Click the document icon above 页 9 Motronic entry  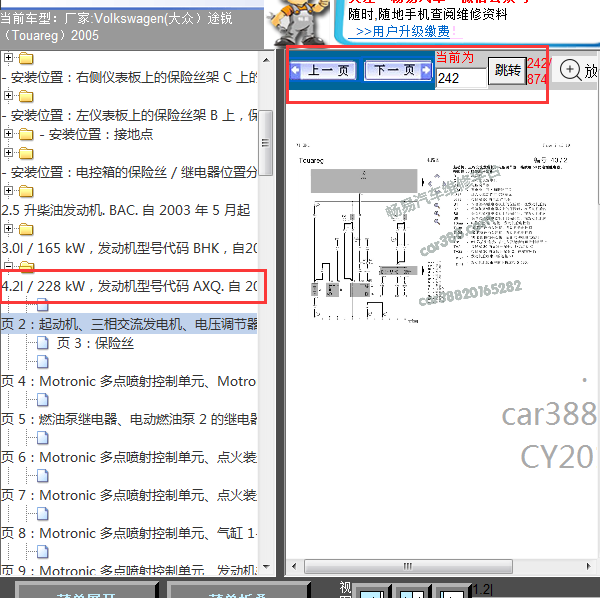pyautogui.click(x=42, y=552)
